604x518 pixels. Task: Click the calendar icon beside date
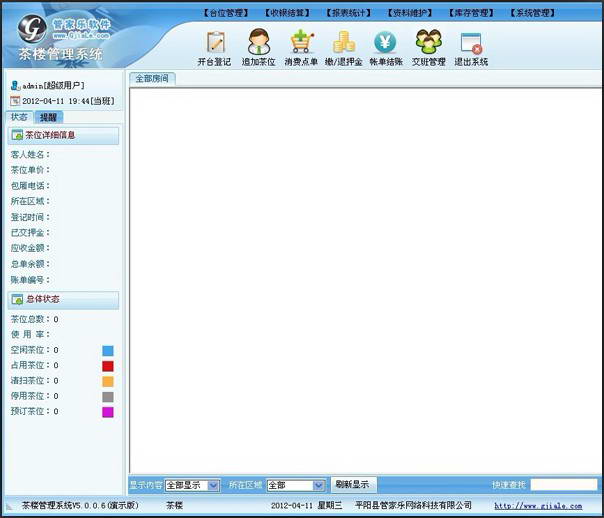tap(15, 101)
